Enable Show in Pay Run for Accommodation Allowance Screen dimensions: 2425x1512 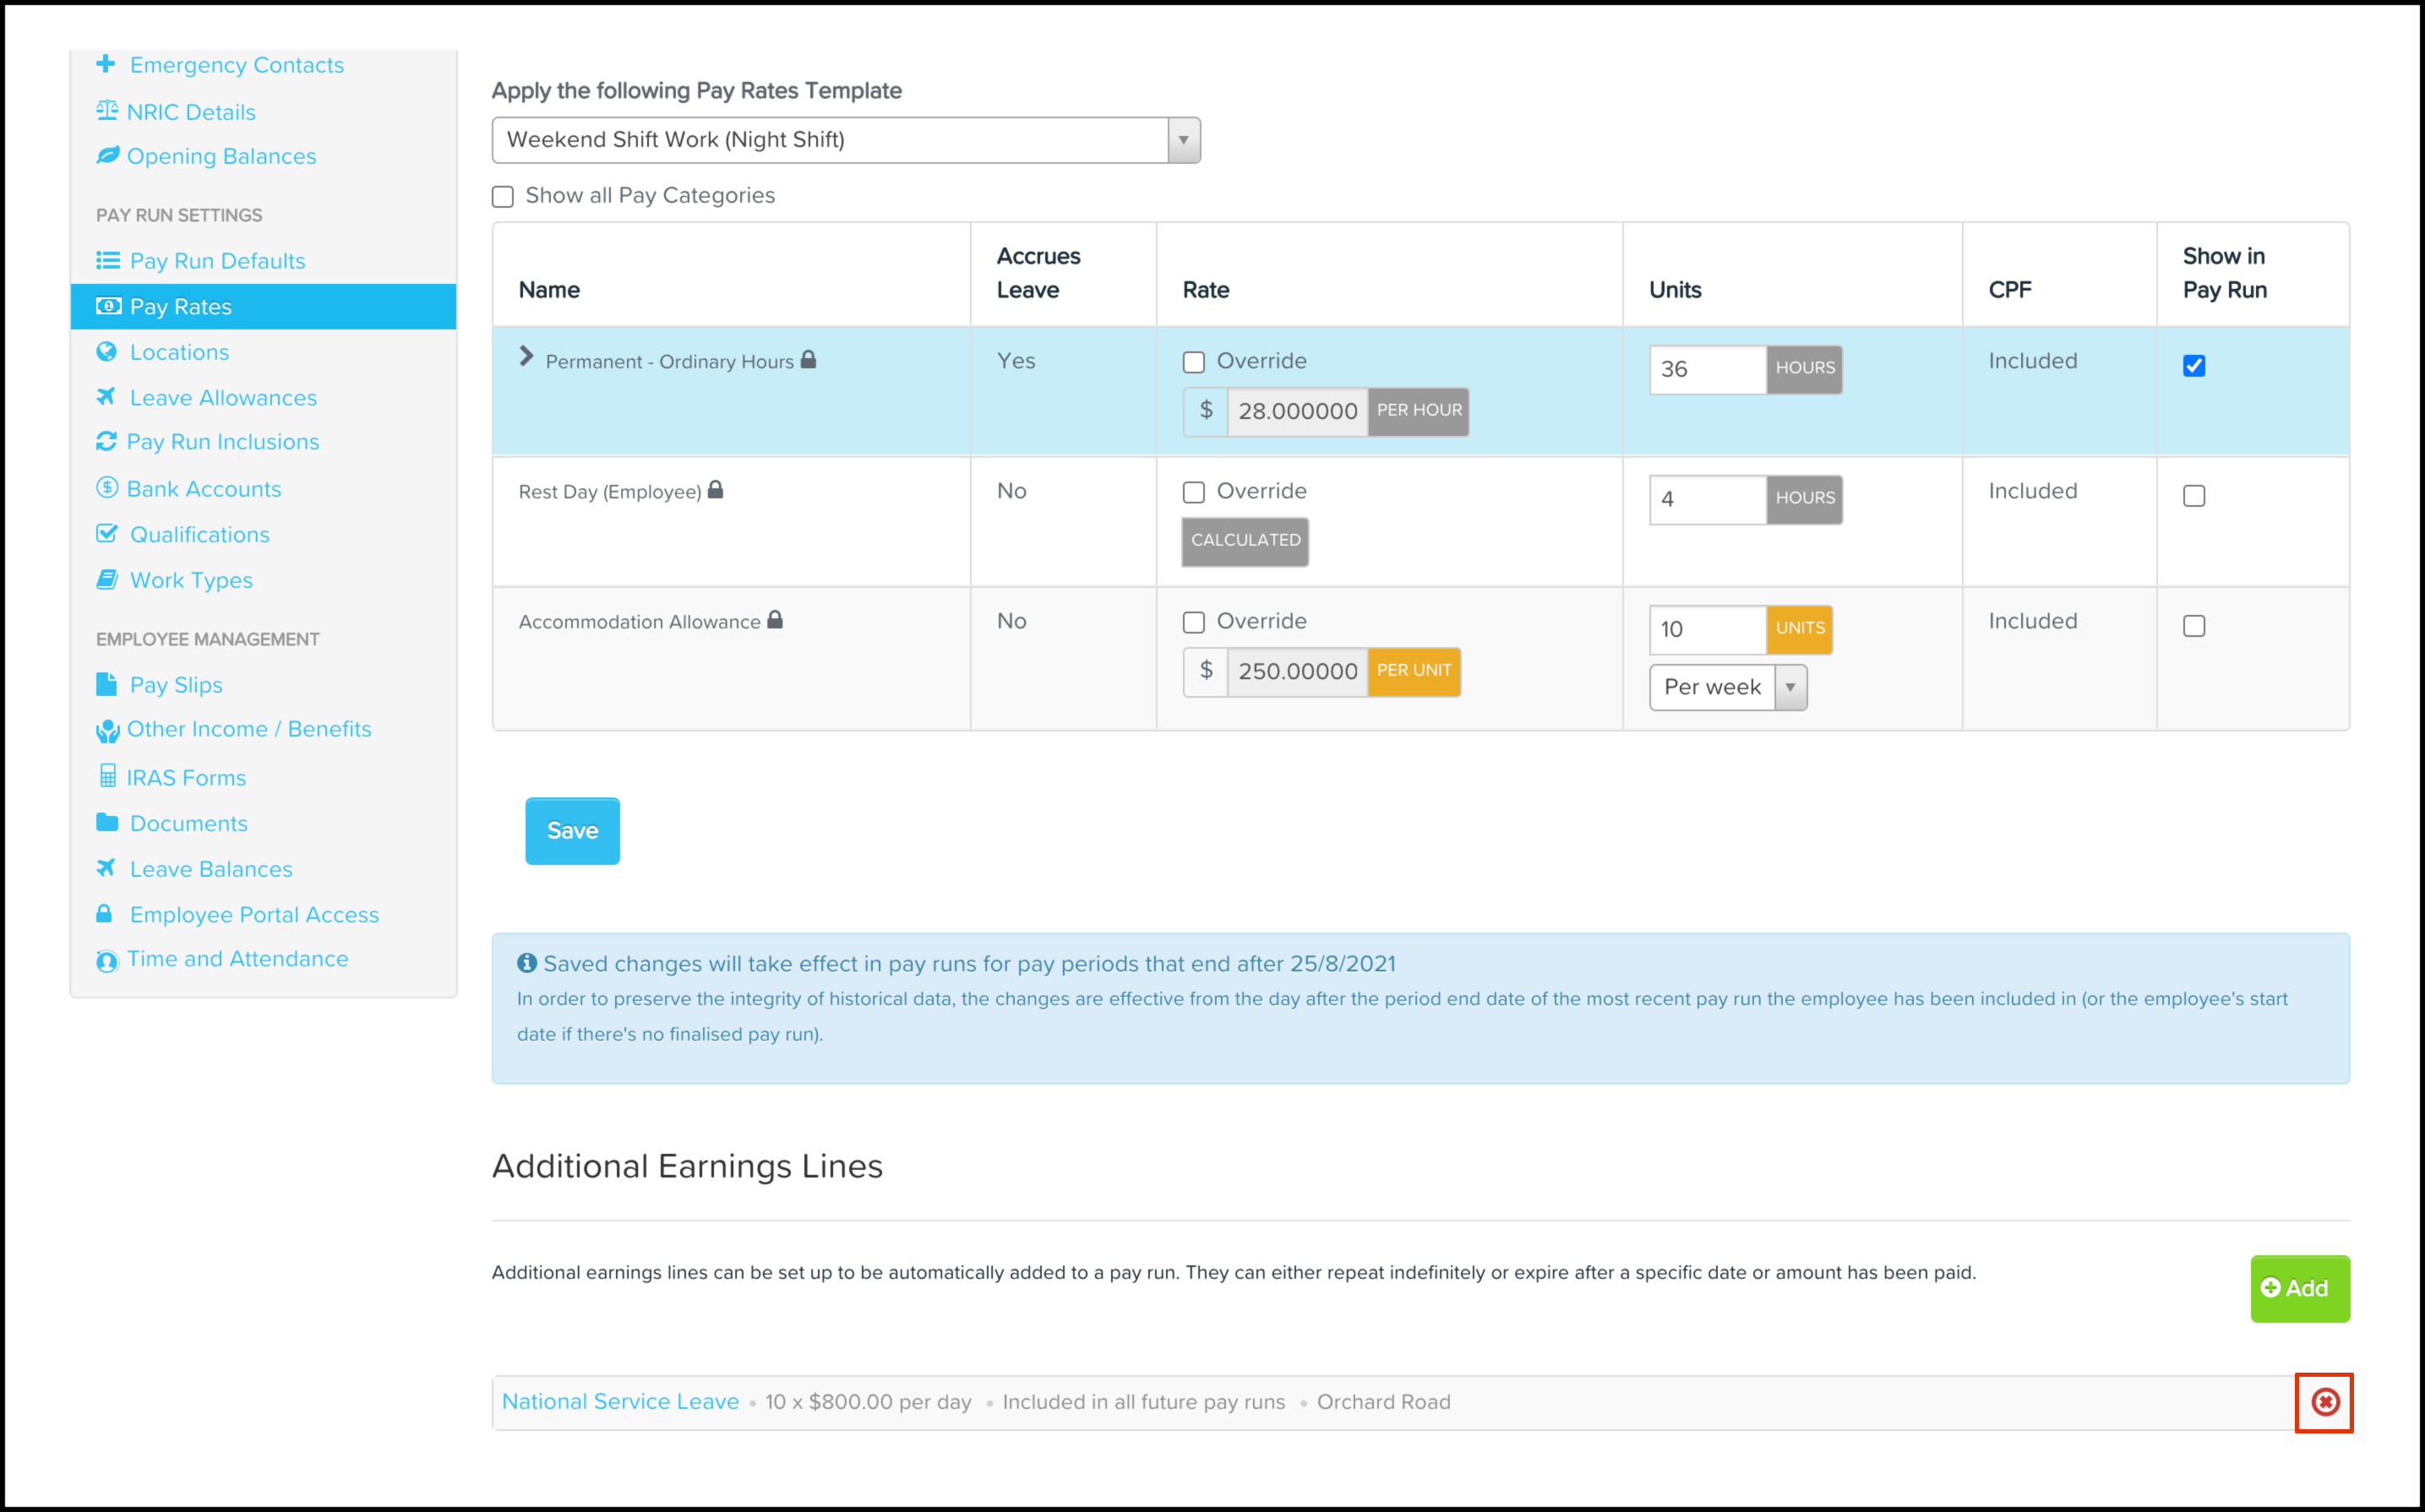2194,626
